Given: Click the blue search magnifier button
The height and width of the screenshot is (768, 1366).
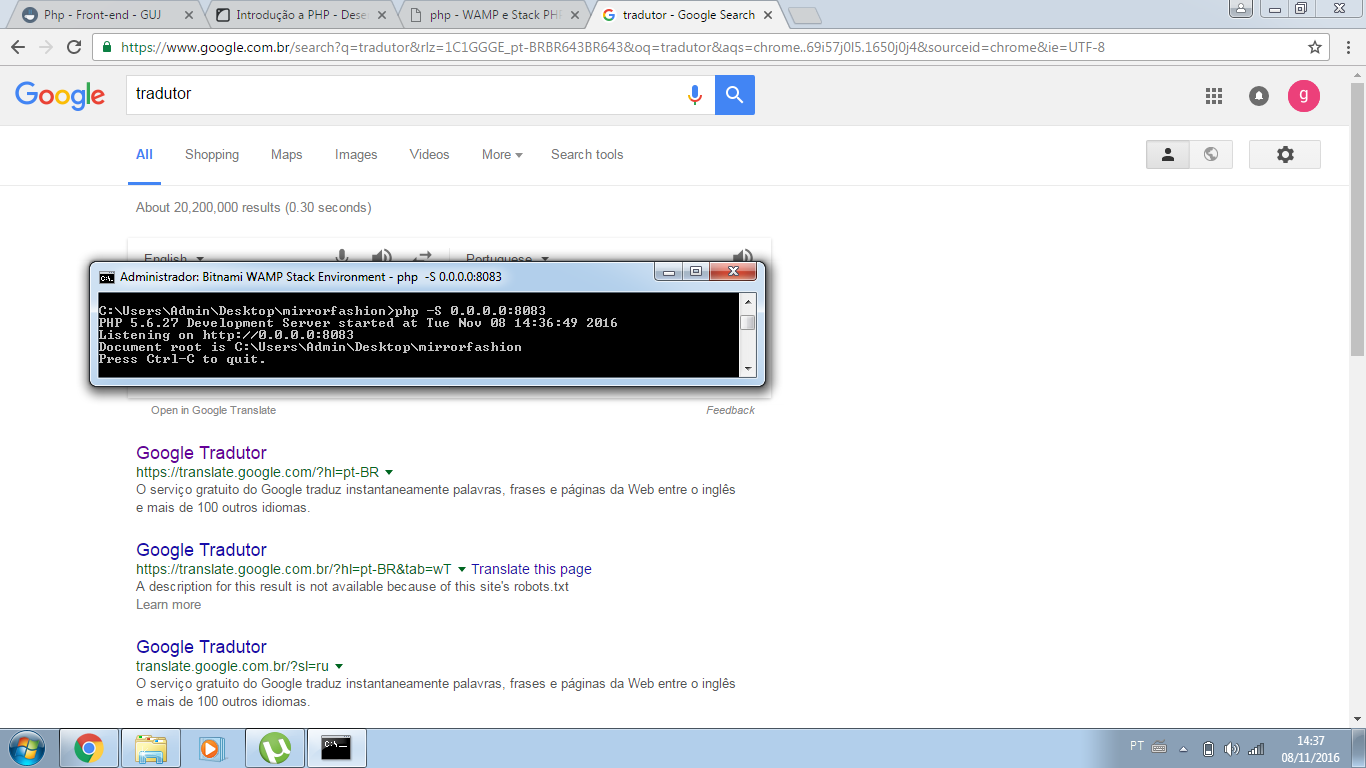Looking at the screenshot, I should click(735, 95).
